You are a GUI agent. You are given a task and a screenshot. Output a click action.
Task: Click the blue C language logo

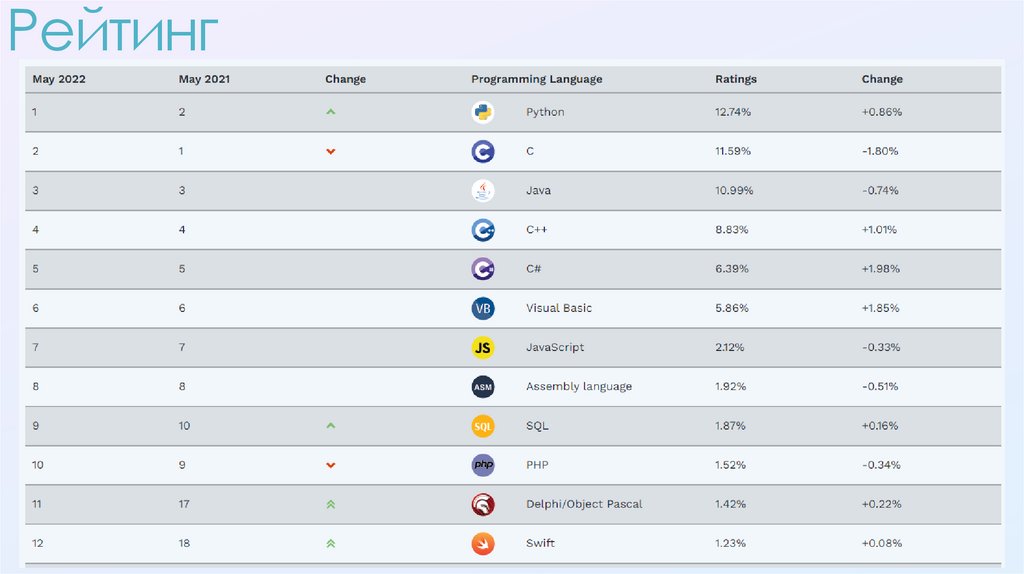pyautogui.click(x=483, y=151)
